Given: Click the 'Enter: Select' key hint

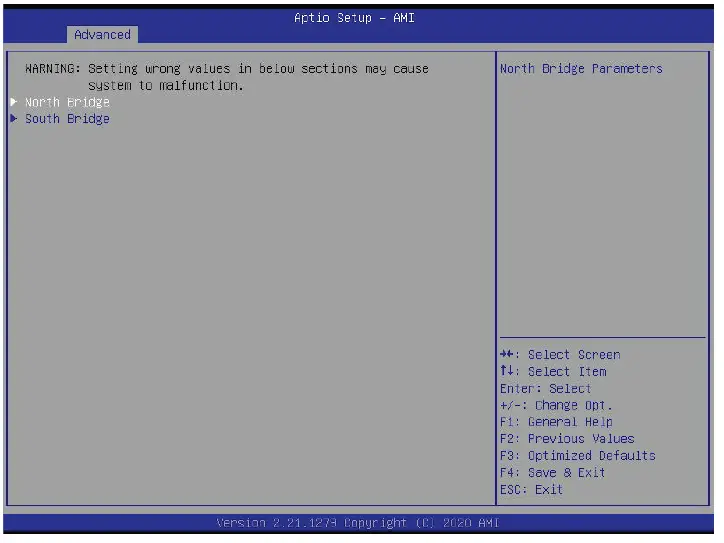Looking at the screenshot, I should [545, 389].
